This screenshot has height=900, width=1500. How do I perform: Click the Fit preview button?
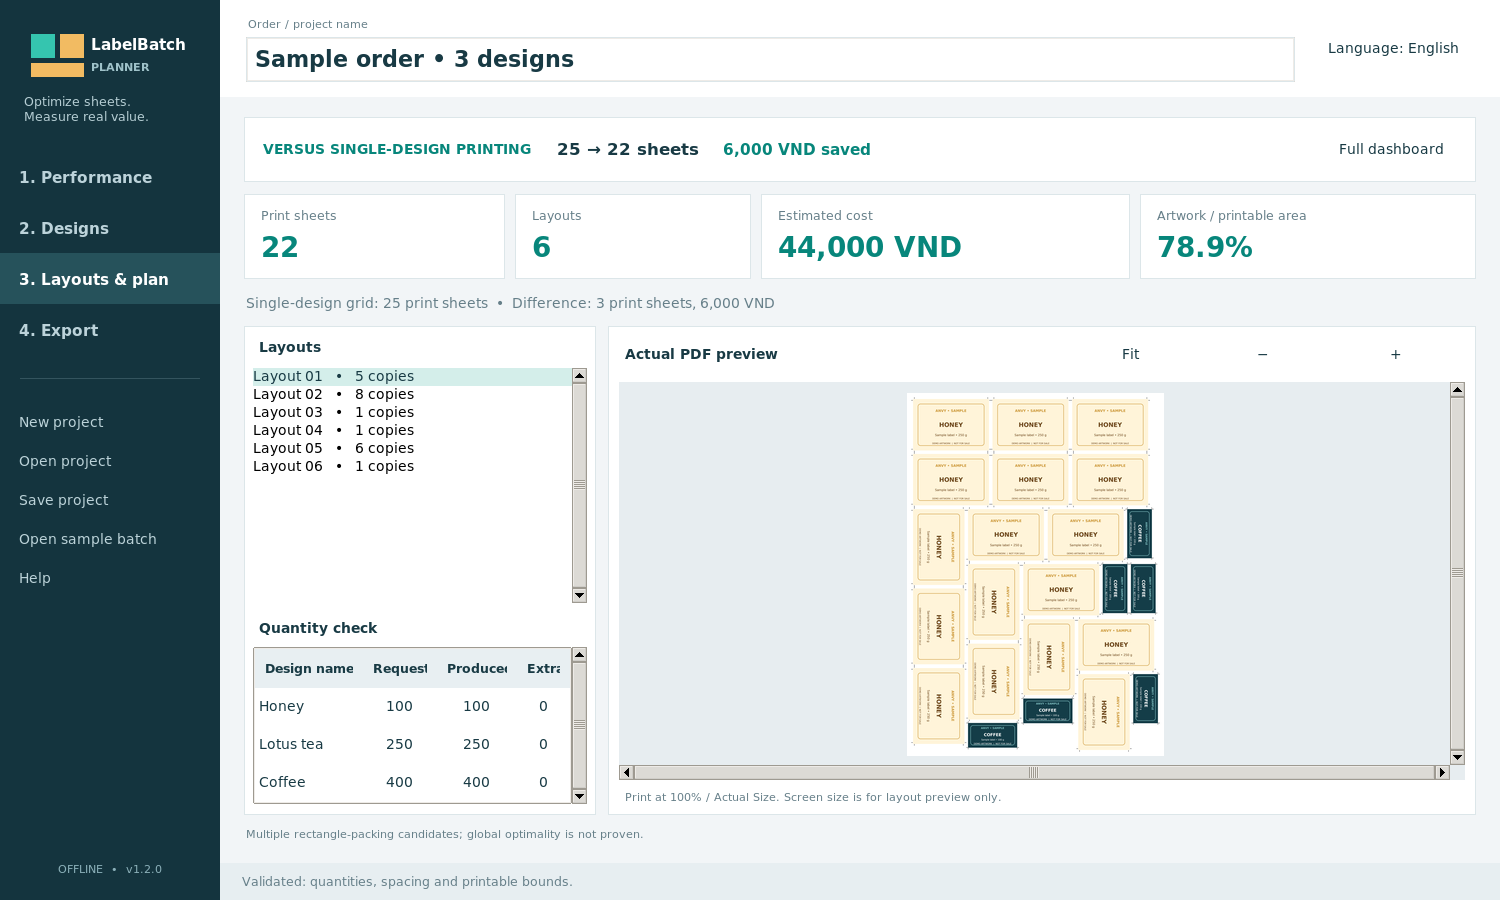pos(1130,354)
